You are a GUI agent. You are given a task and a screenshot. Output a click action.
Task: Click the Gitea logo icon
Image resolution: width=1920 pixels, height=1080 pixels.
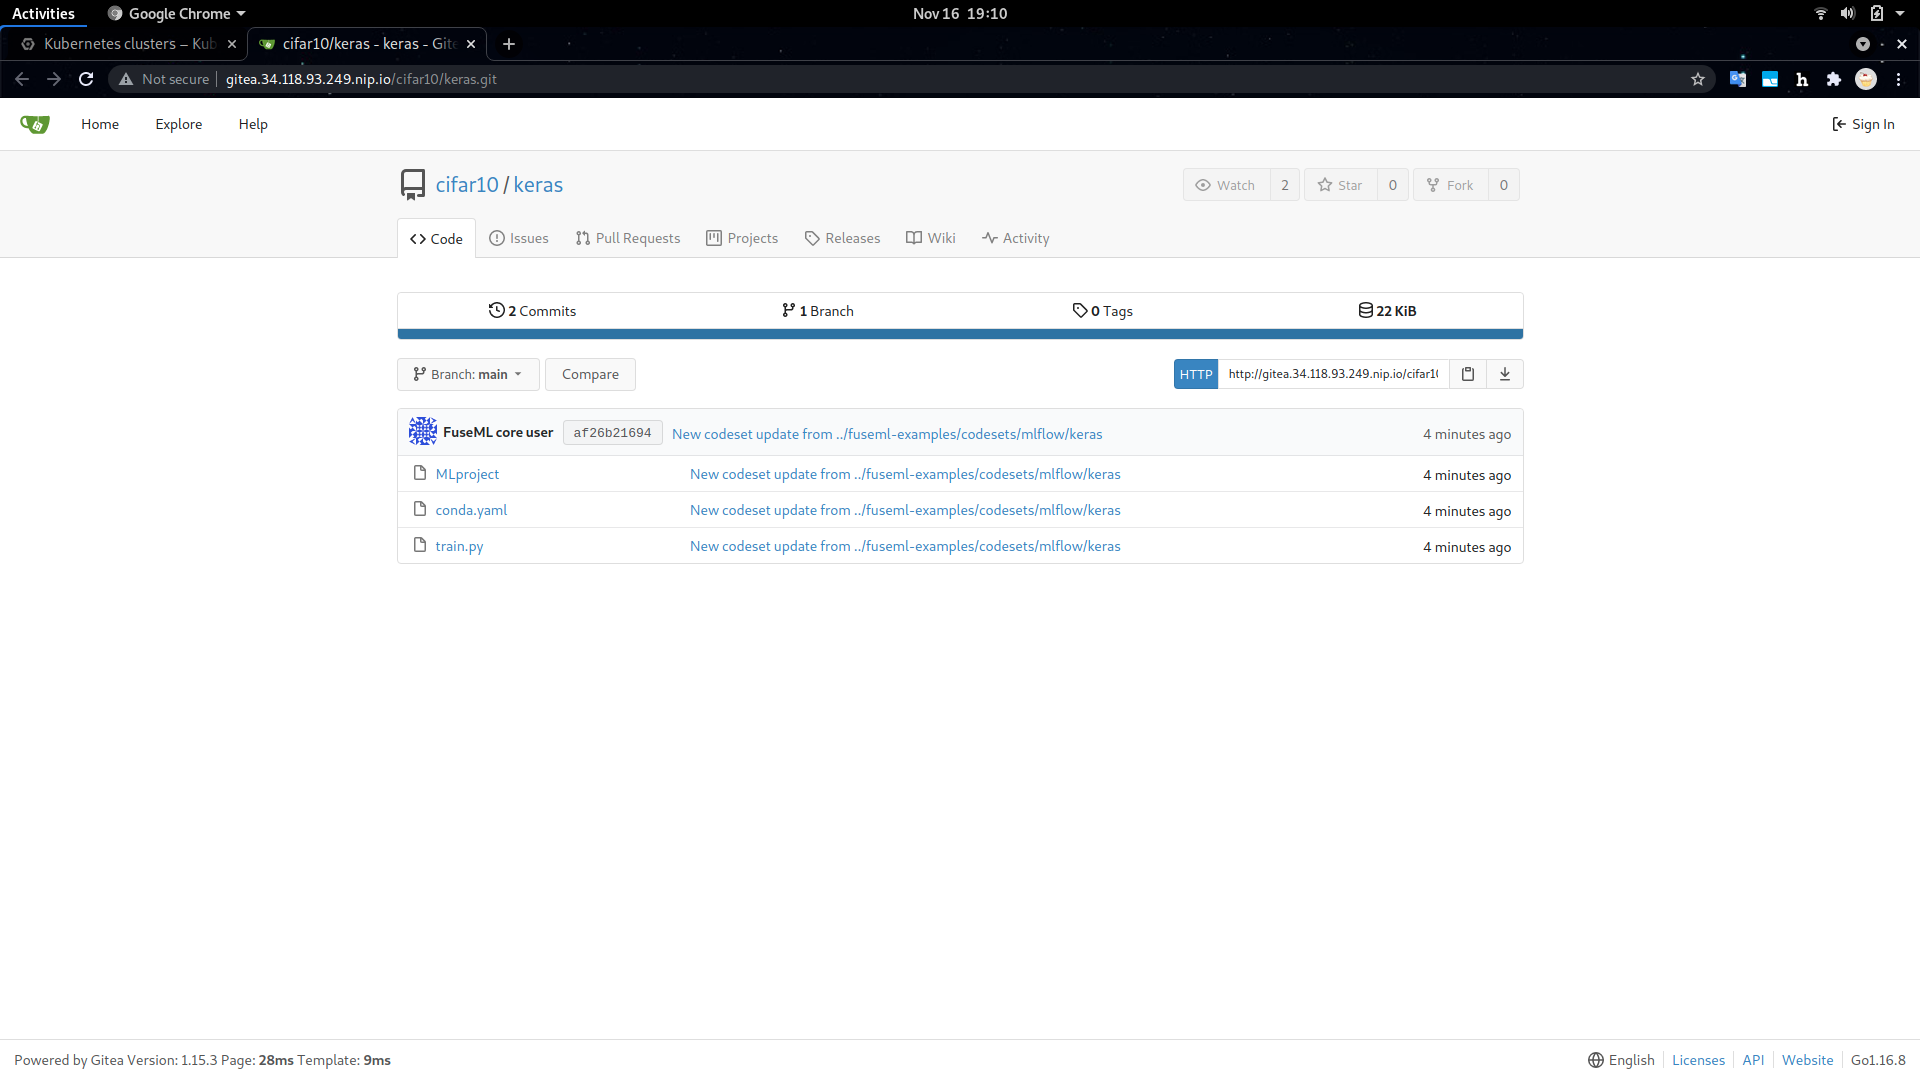click(x=35, y=124)
